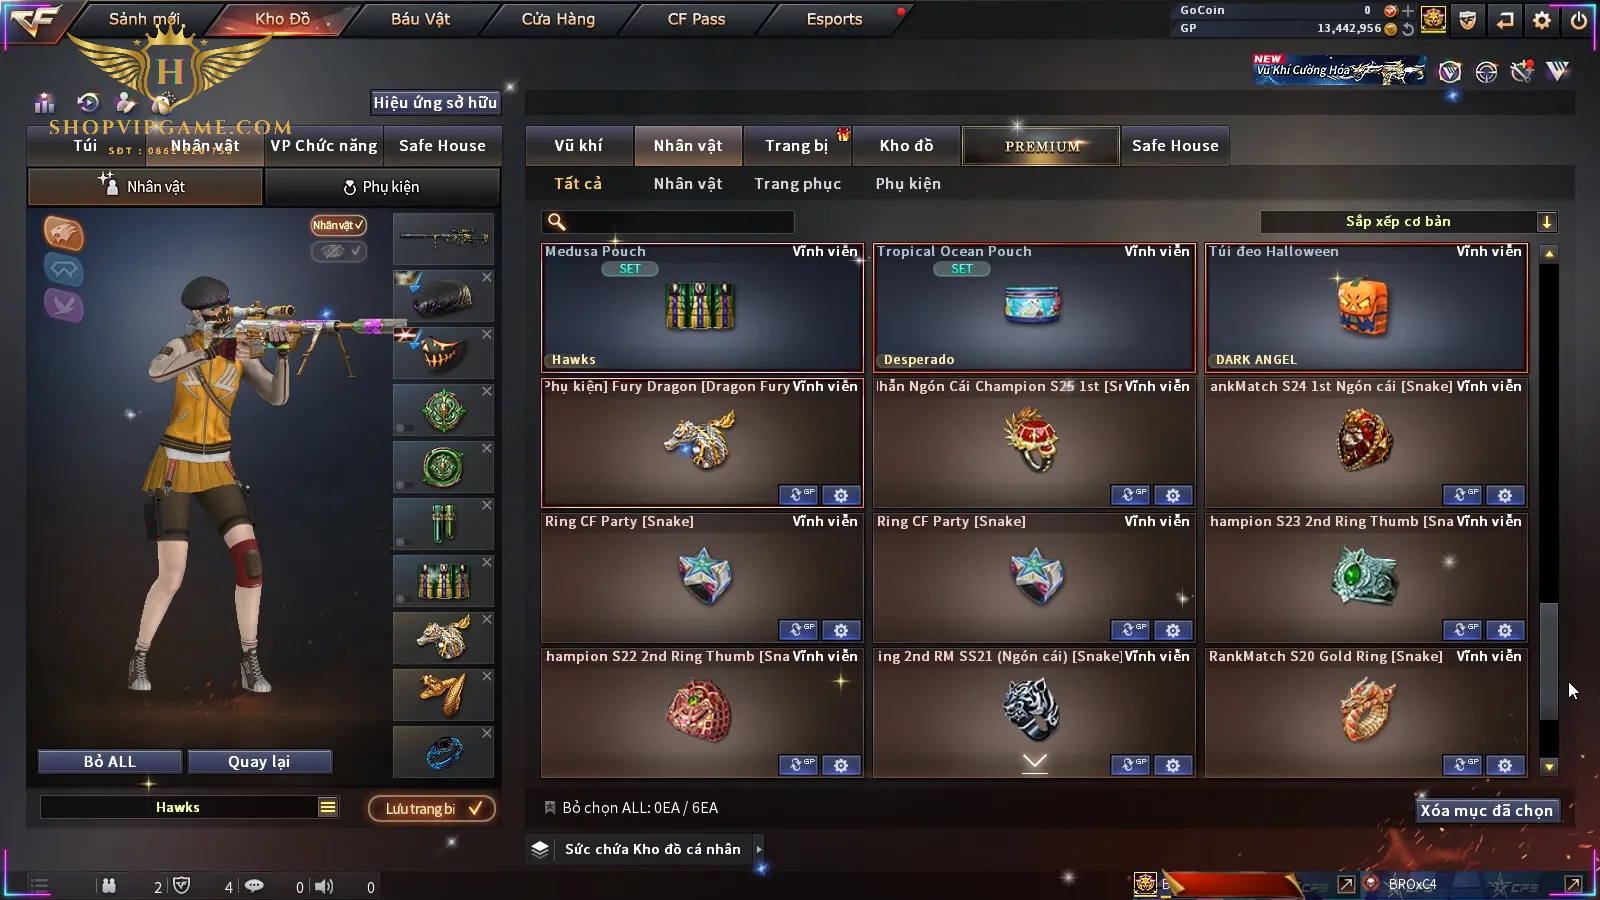Select the orange eagle faction icon
Screen dimensions: 1600x900
coord(63,233)
